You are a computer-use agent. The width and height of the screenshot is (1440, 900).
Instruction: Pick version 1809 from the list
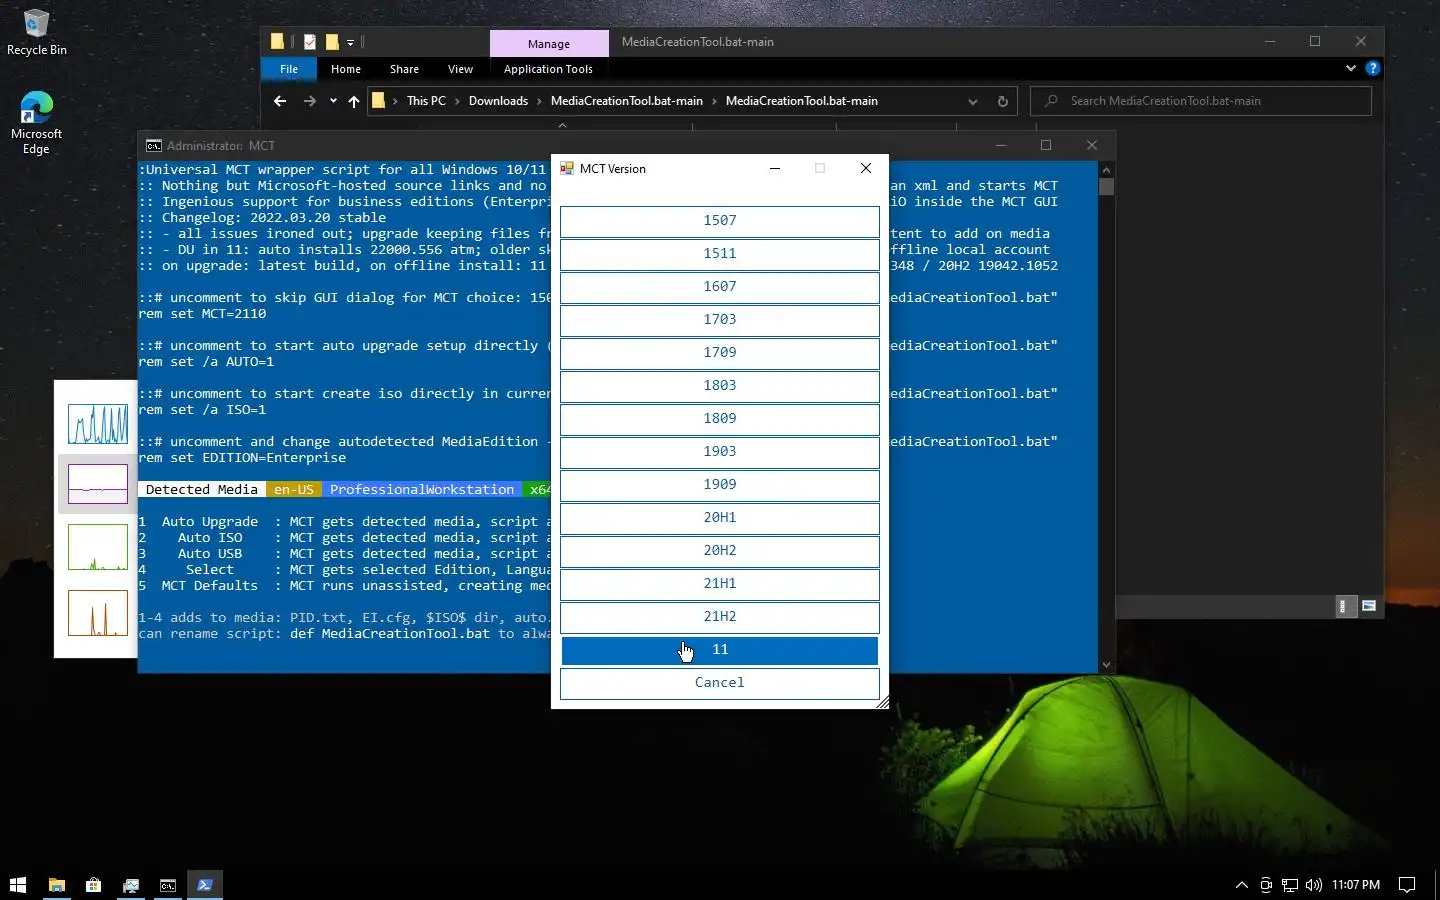720,419
